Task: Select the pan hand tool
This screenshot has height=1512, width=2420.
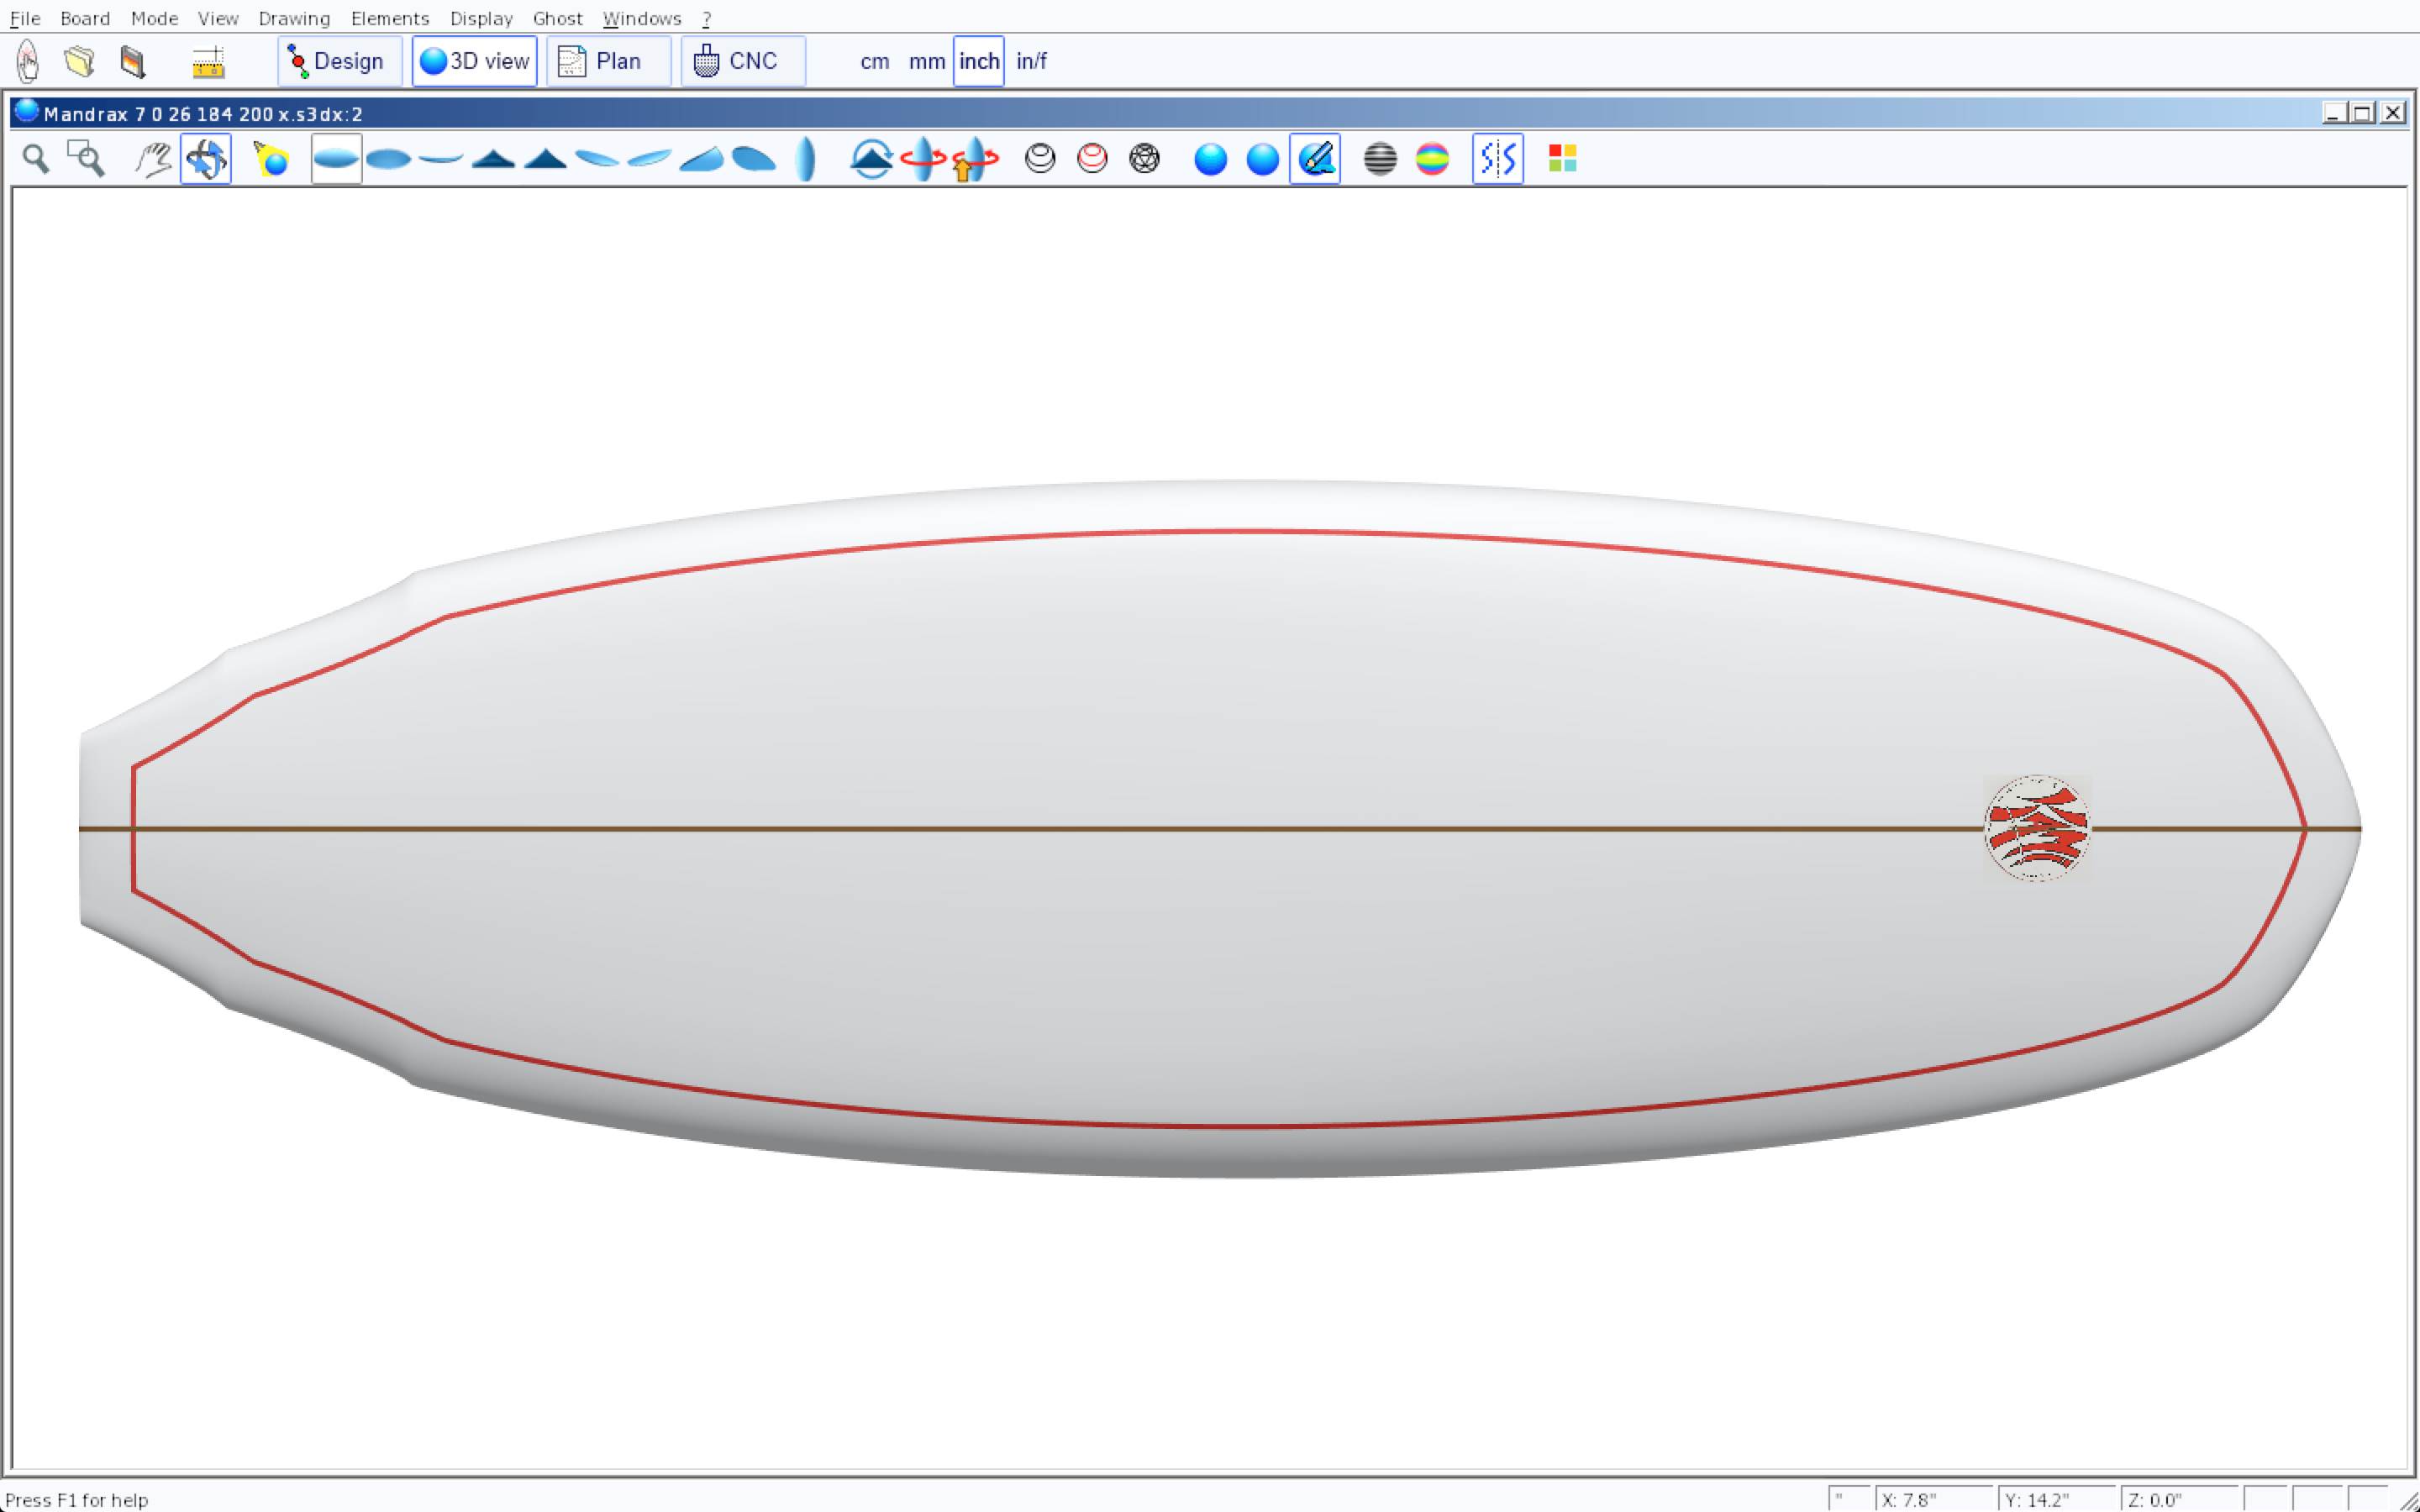Action: tap(153, 159)
